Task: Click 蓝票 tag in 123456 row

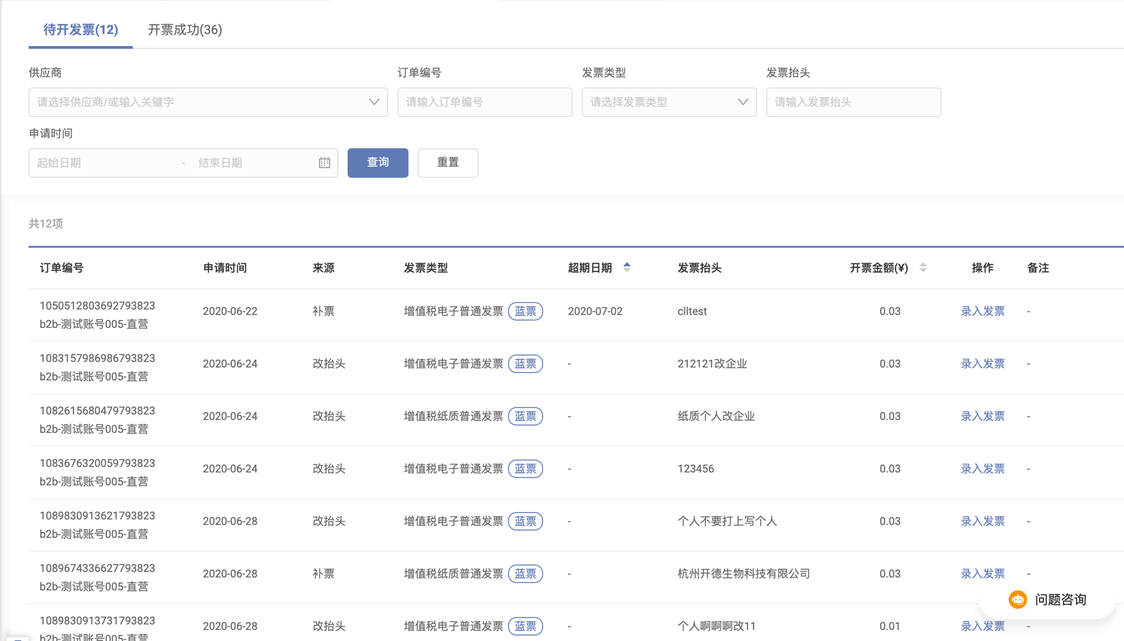Action: pos(525,468)
